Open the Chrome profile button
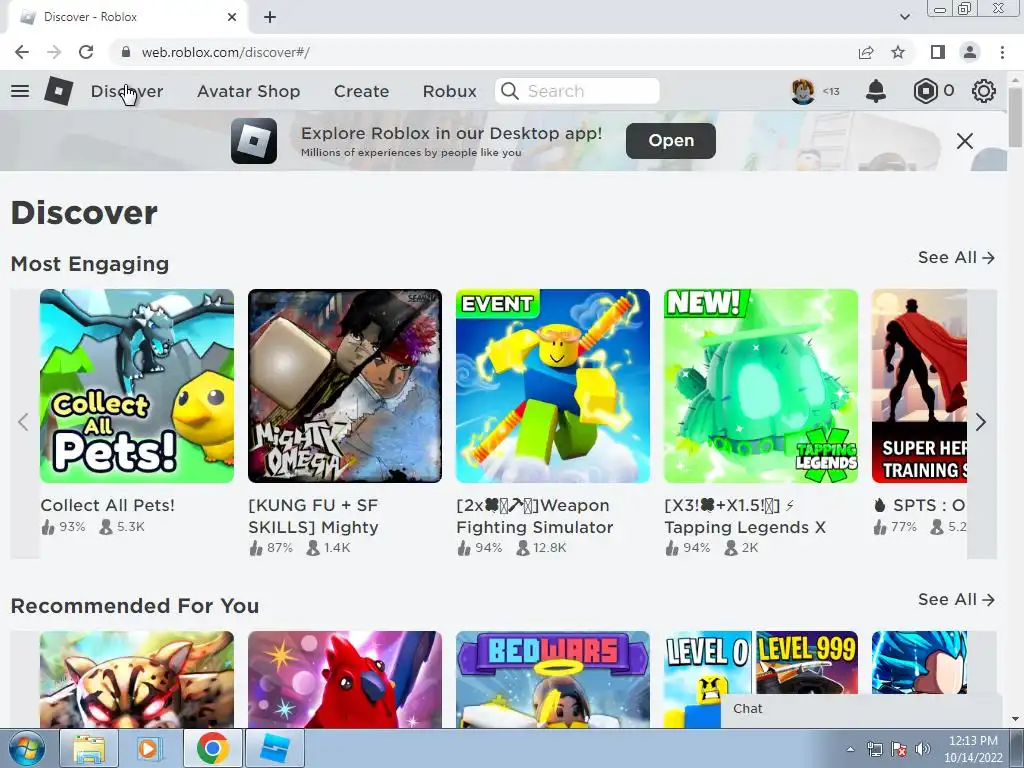The image size is (1024, 768). coord(970,52)
